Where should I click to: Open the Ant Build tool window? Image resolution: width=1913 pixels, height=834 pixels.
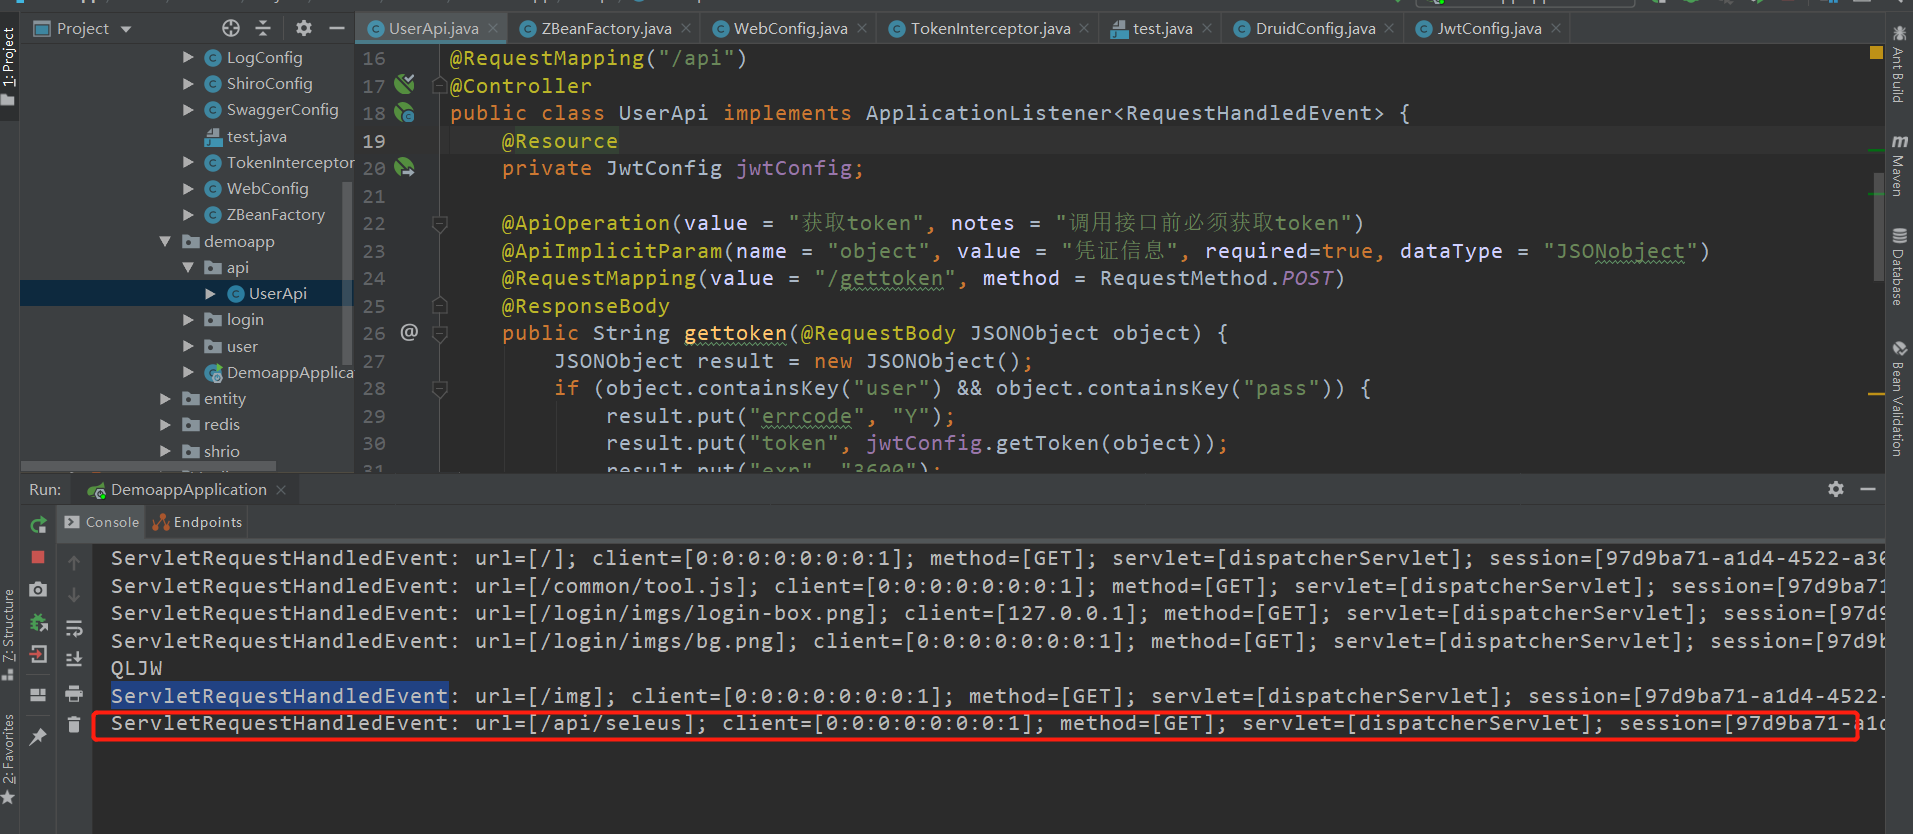1898,64
